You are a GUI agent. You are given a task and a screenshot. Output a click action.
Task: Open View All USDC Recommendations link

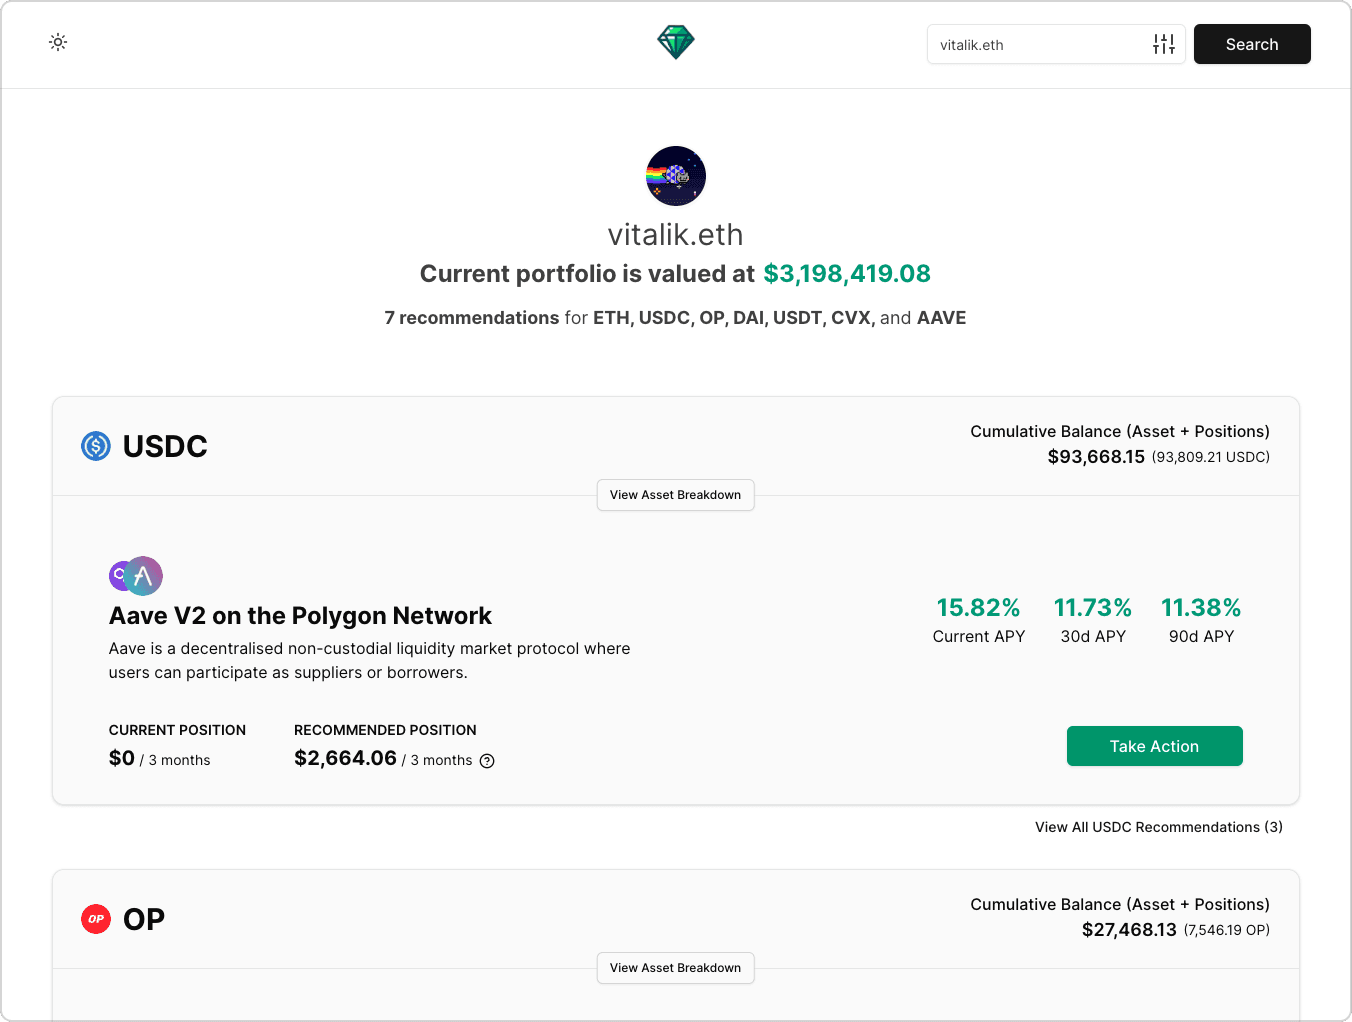tap(1159, 827)
